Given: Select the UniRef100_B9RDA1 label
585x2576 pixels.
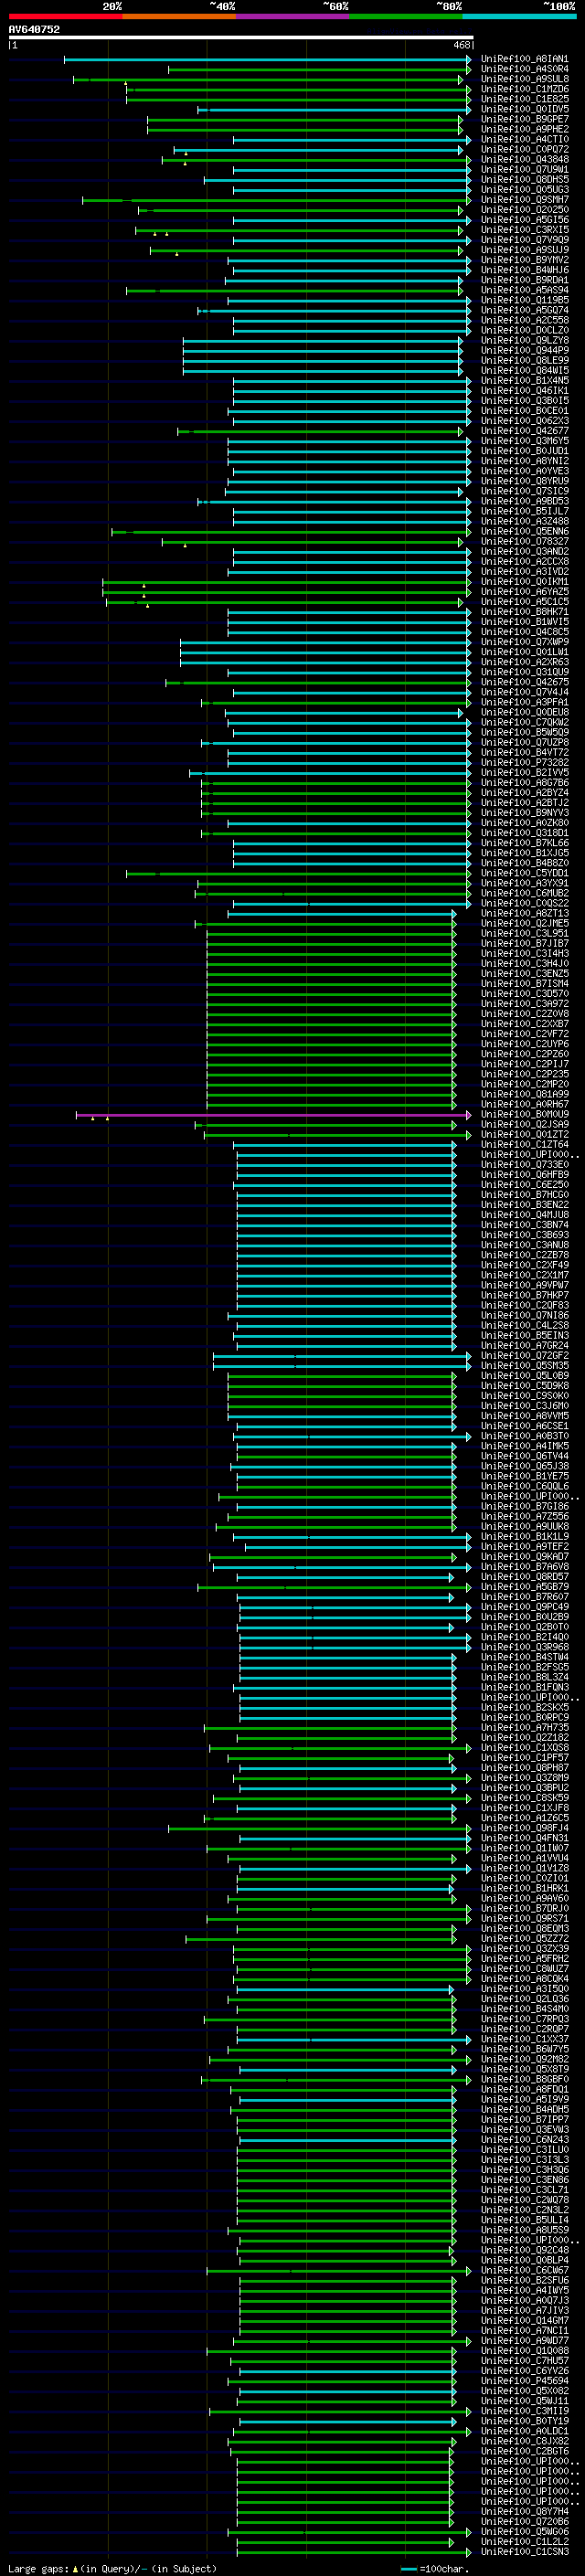Looking at the screenshot, I should 524,280.
